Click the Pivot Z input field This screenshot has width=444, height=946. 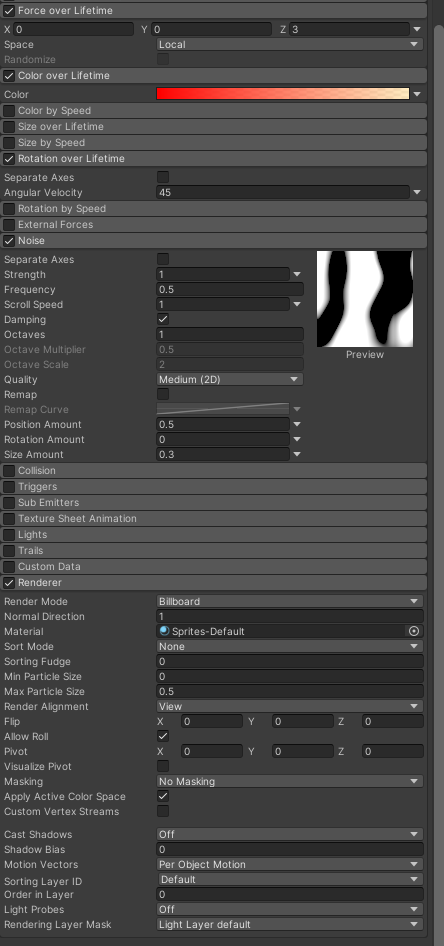click(x=393, y=751)
